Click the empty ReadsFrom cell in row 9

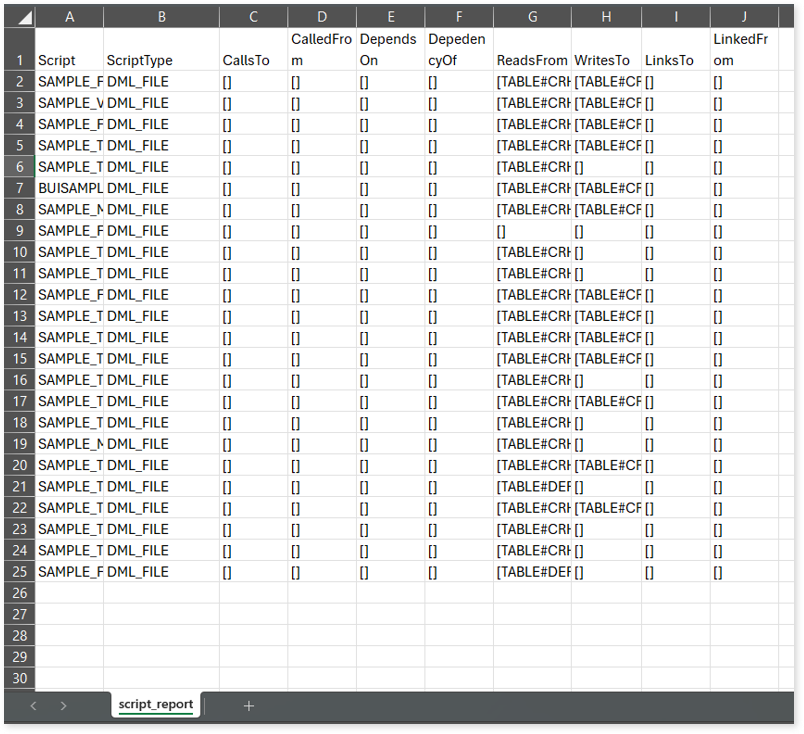(532, 231)
